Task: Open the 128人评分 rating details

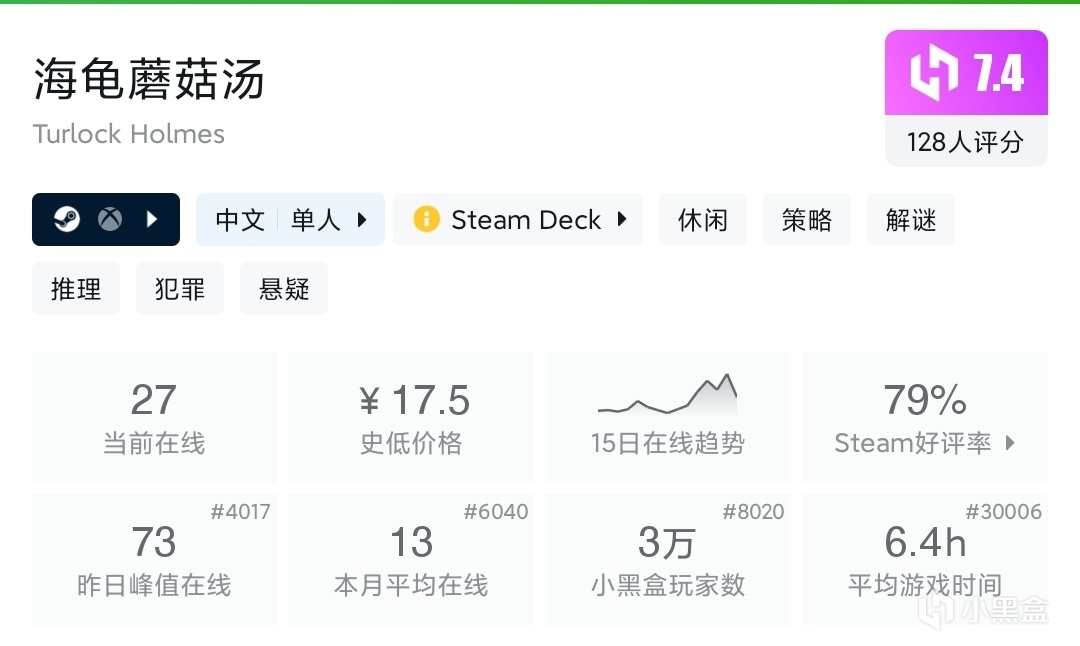Action: [965, 143]
